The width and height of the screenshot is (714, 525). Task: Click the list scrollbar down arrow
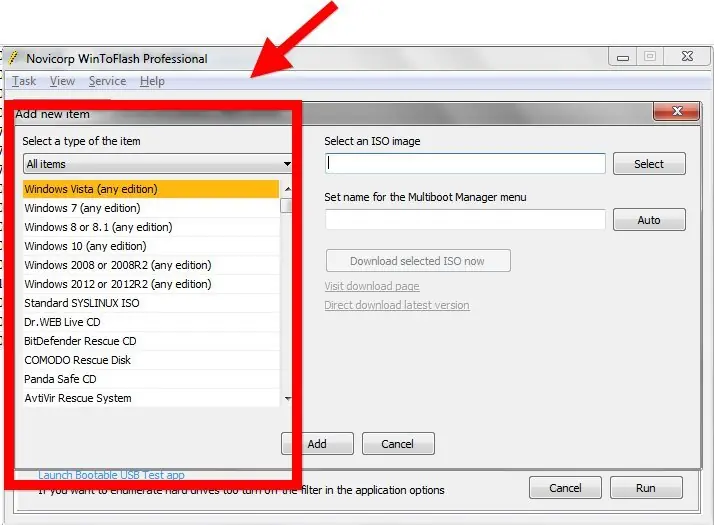[x=287, y=398]
